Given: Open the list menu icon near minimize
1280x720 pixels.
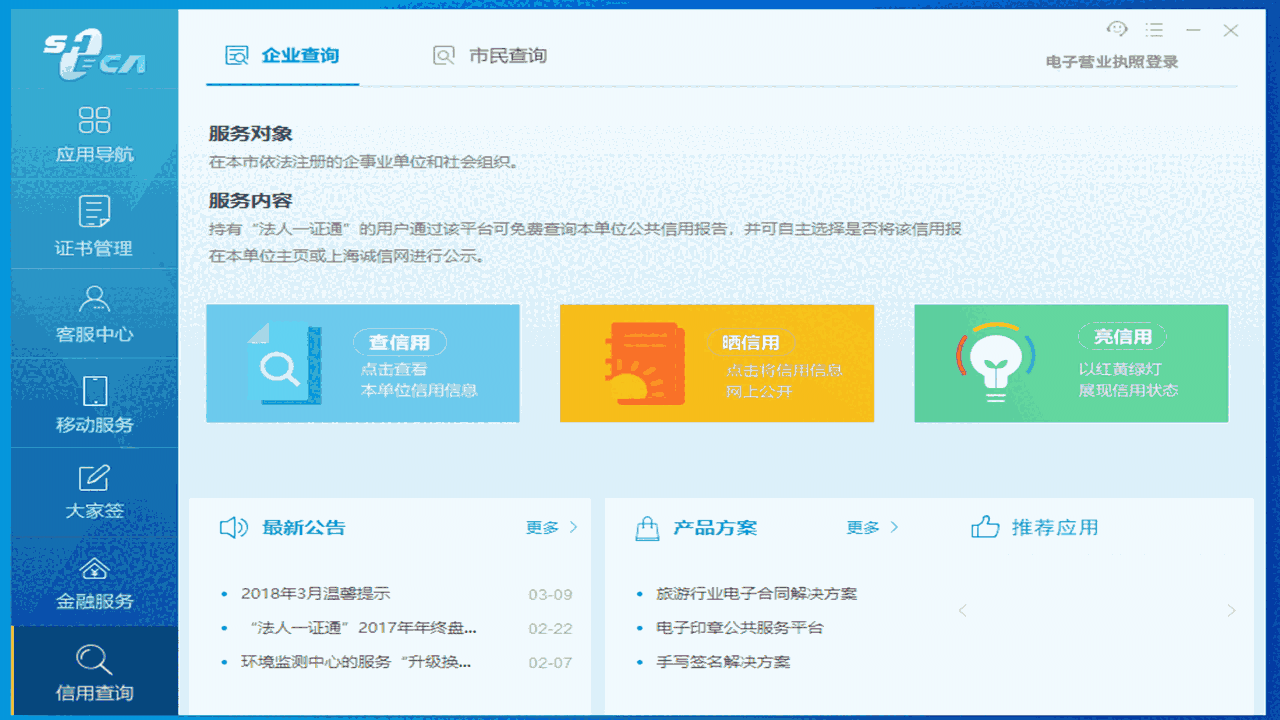Looking at the screenshot, I should point(1154,30).
